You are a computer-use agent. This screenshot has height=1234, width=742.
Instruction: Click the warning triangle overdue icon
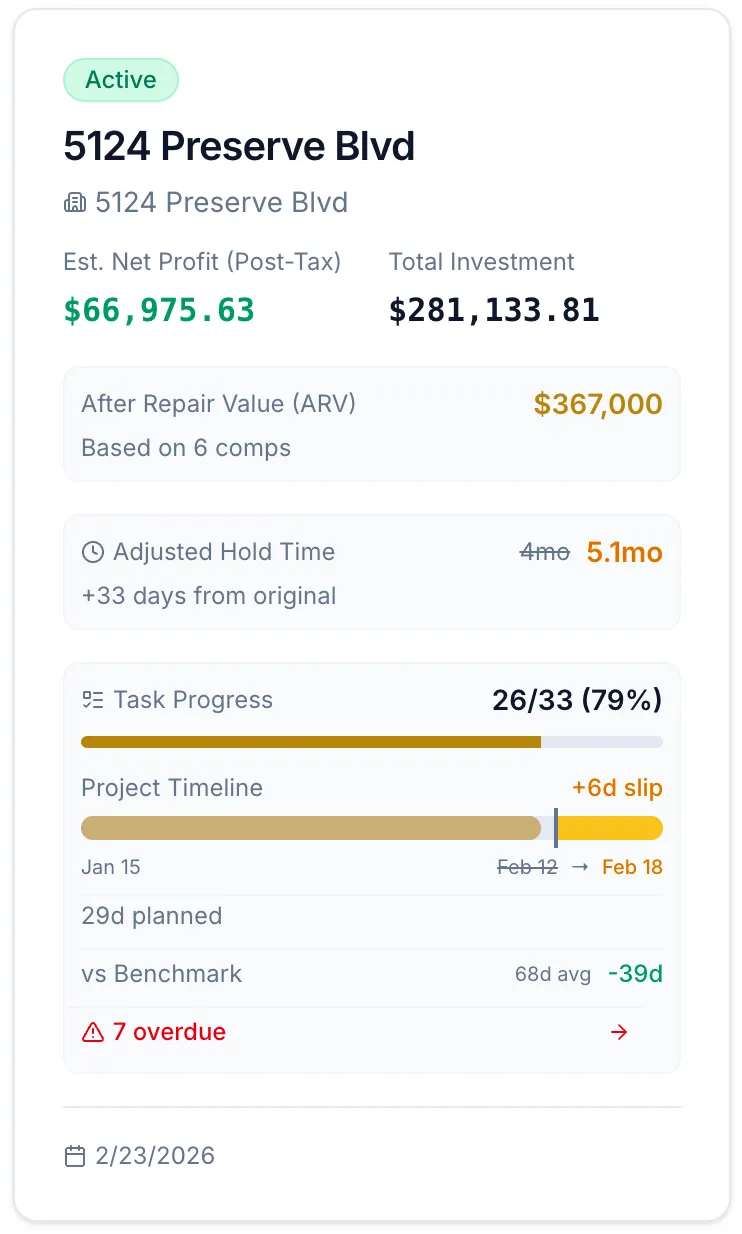[93, 1032]
